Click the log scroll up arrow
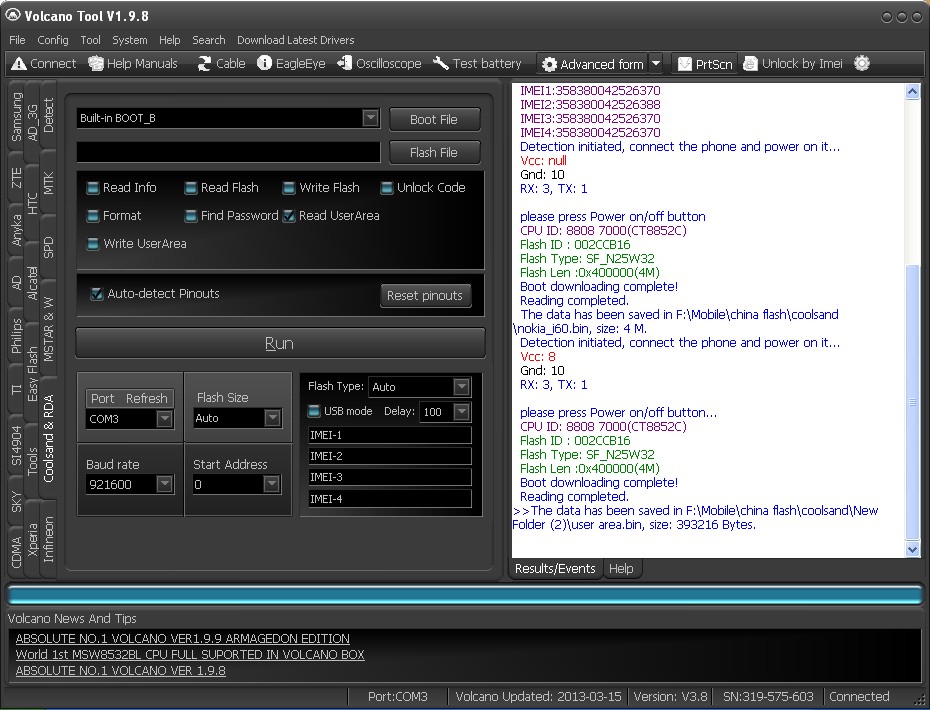930x710 pixels. (912, 91)
